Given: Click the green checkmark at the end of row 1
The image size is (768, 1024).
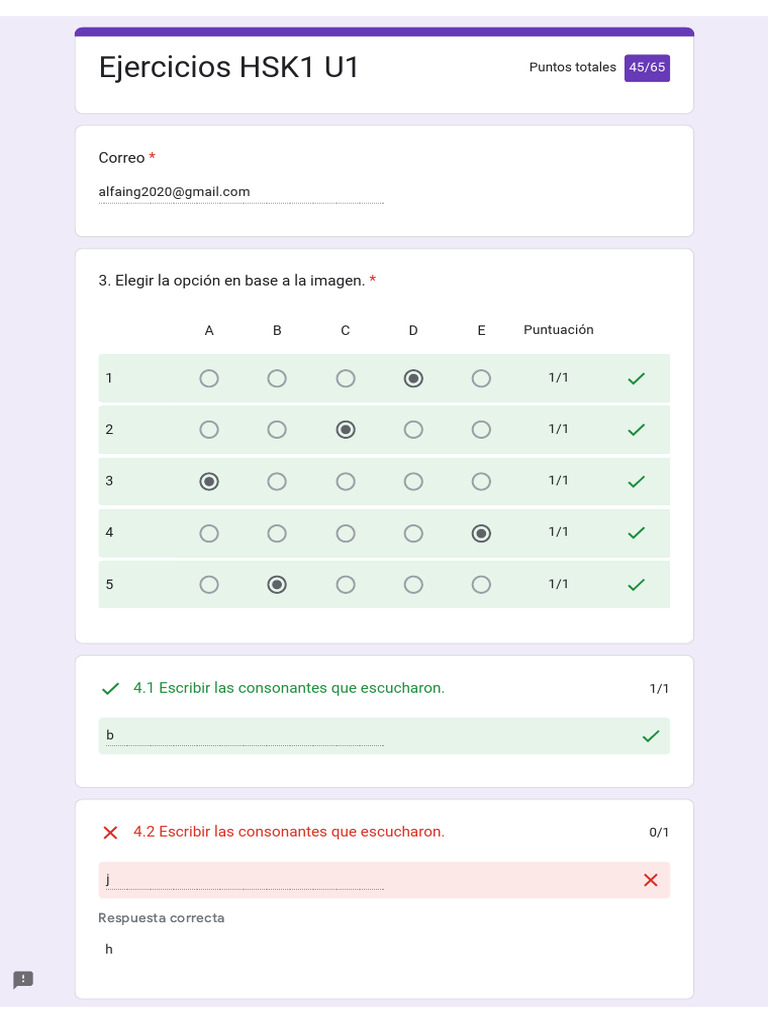Looking at the screenshot, I should [x=636, y=378].
